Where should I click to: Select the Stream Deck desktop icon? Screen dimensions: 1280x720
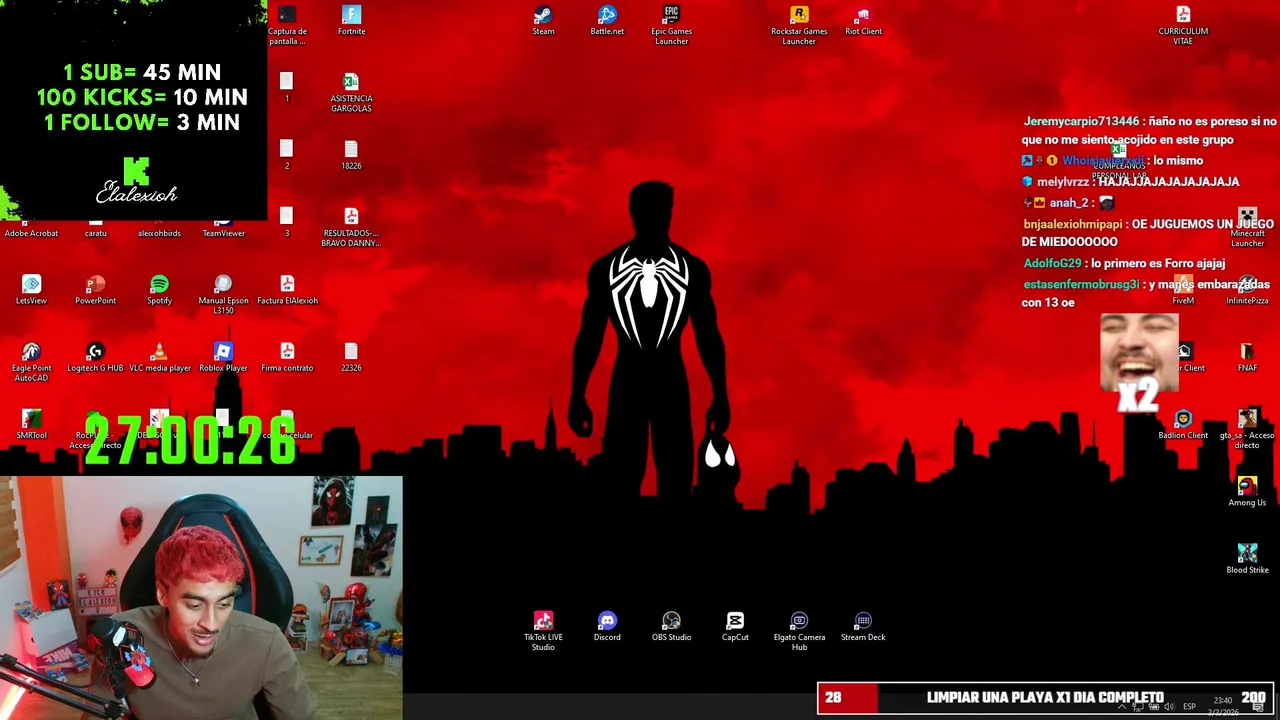pos(863,626)
